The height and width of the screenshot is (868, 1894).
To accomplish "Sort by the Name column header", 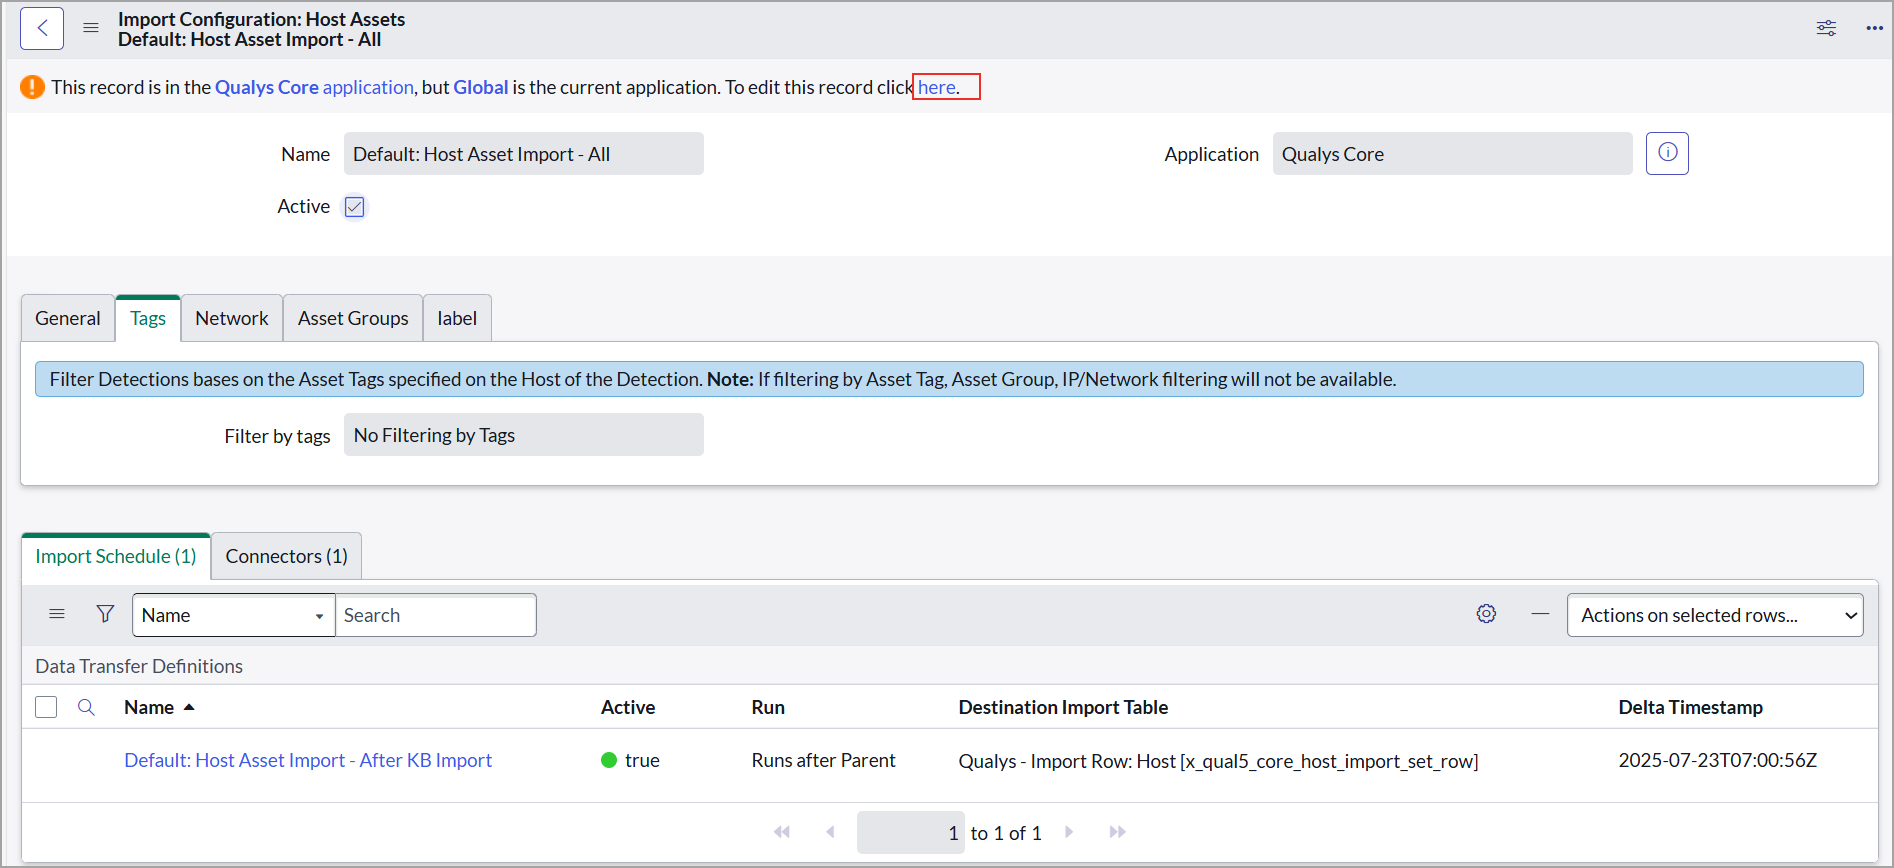I will (149, 707).
